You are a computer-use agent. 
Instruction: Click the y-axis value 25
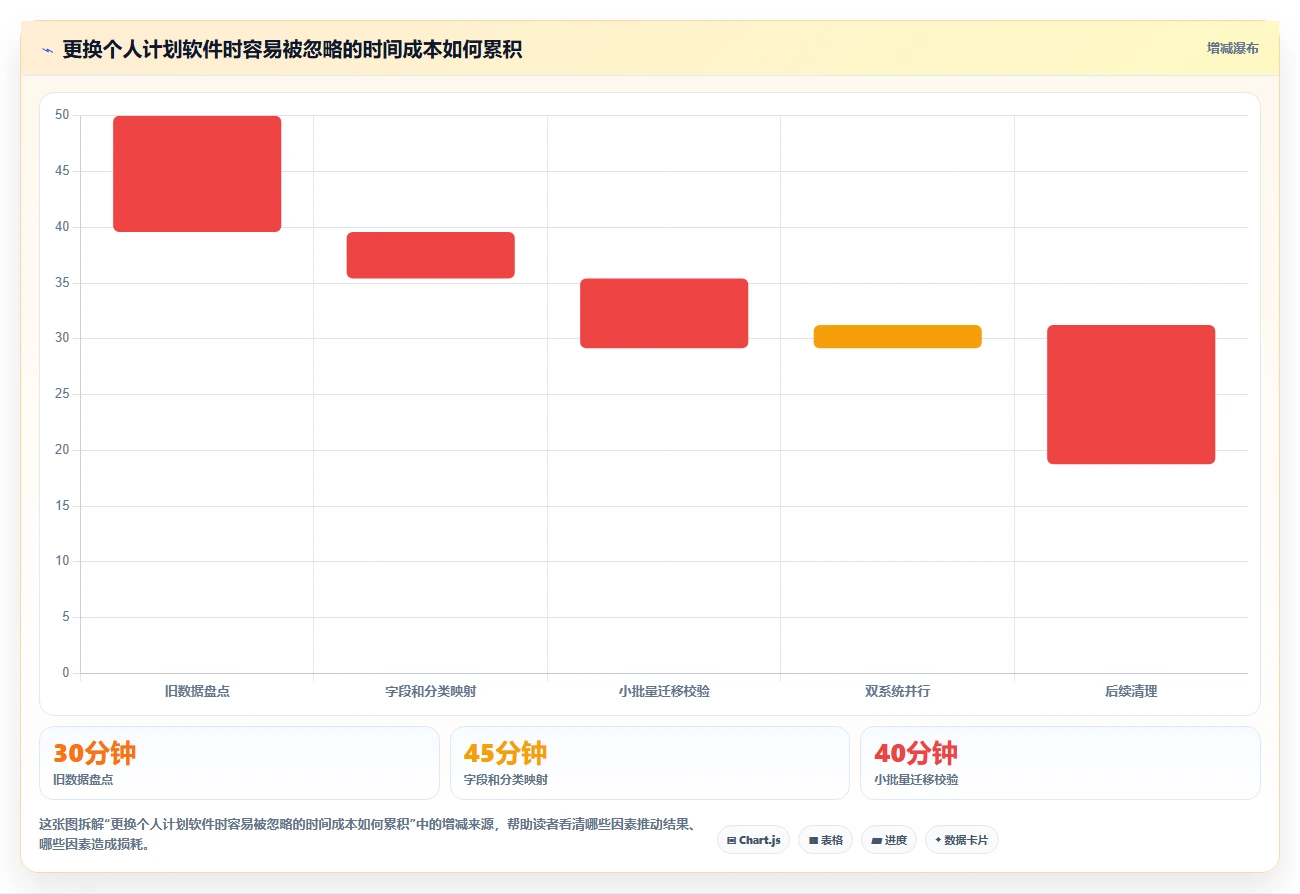coord(62,394)
